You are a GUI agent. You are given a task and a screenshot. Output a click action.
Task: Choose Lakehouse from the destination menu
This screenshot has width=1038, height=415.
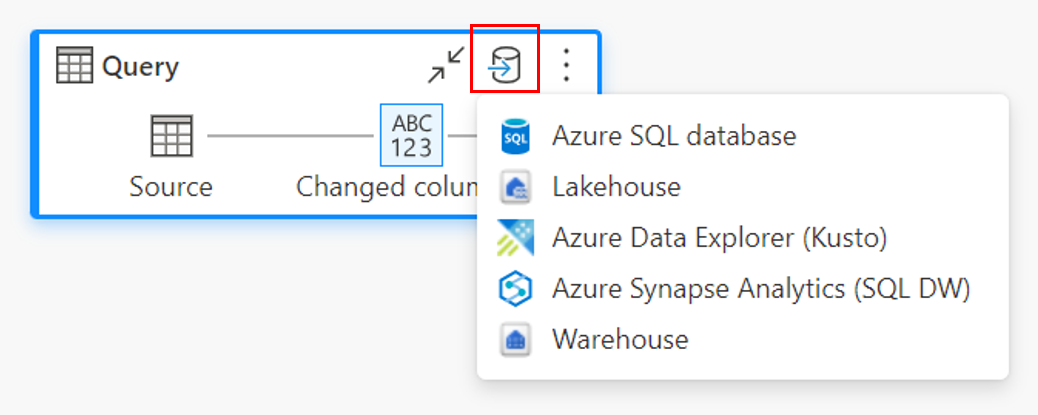(x=616, y=187)
